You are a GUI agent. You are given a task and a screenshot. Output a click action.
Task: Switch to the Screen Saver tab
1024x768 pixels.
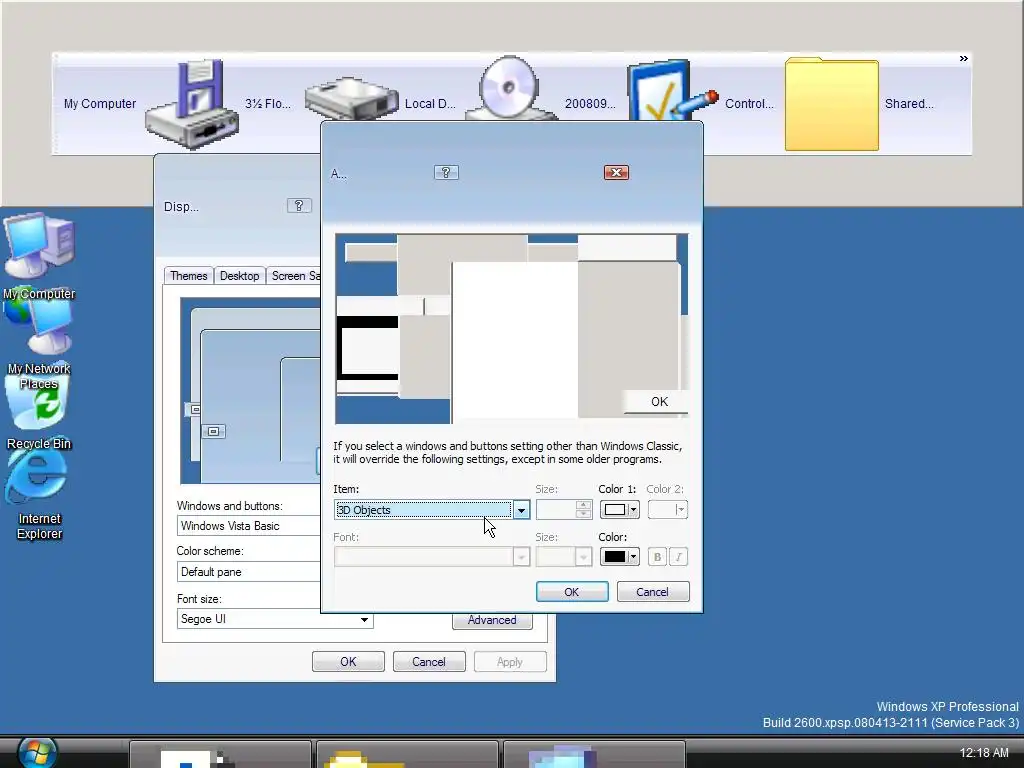[x=294, y=276]
